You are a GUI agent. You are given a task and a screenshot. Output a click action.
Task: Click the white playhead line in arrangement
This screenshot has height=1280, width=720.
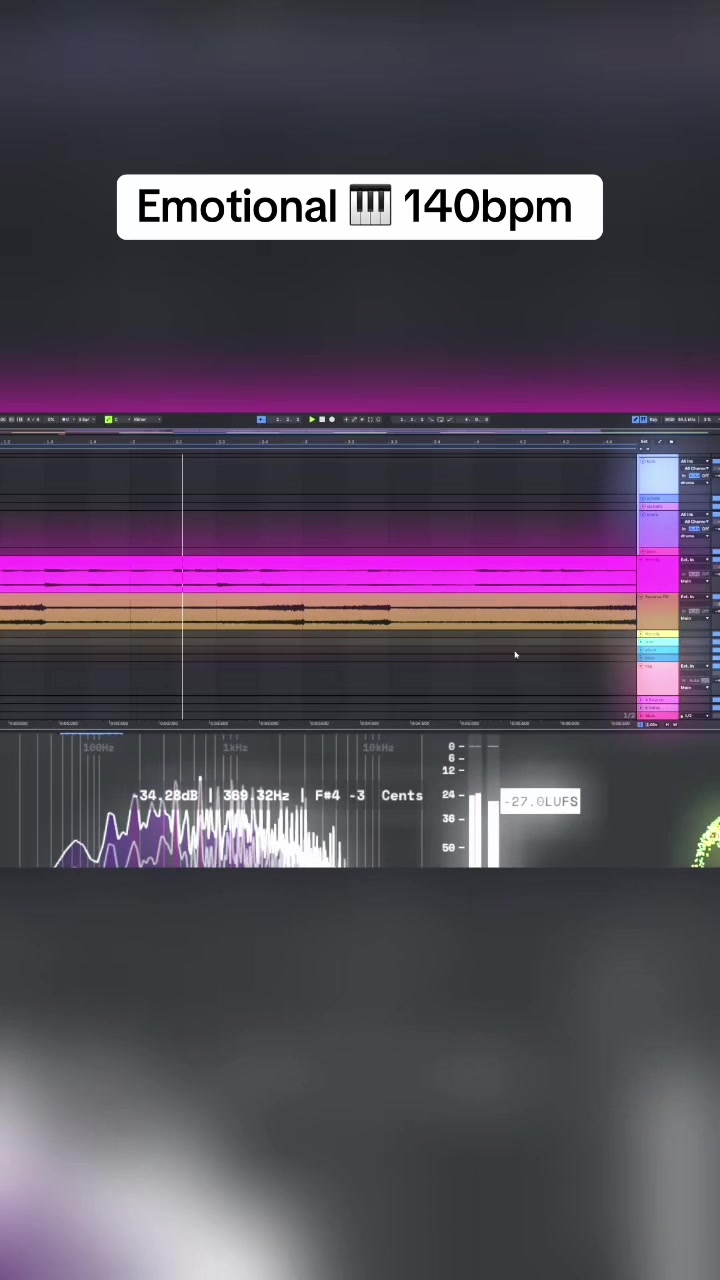[x=182, y=585]
